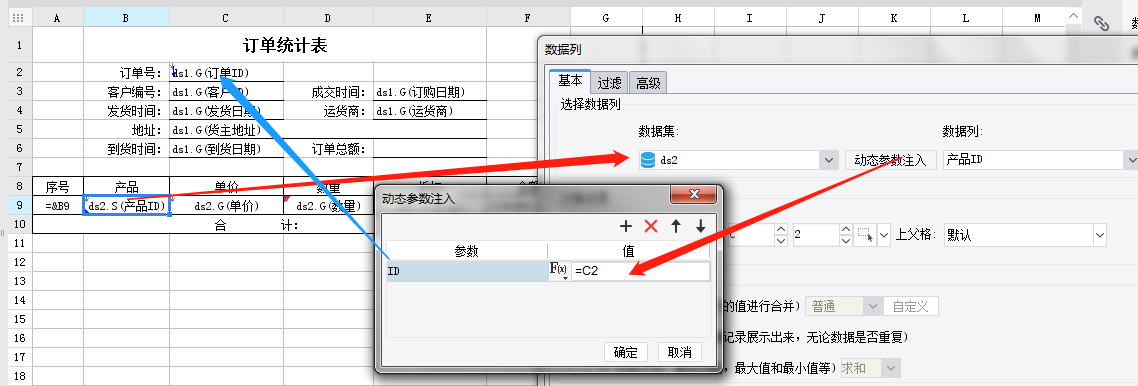Viewport: 1138px width, 386px height.
Task: Increase the row number 2 stepper
Action: pyautogui.click(x=846, y=229)
